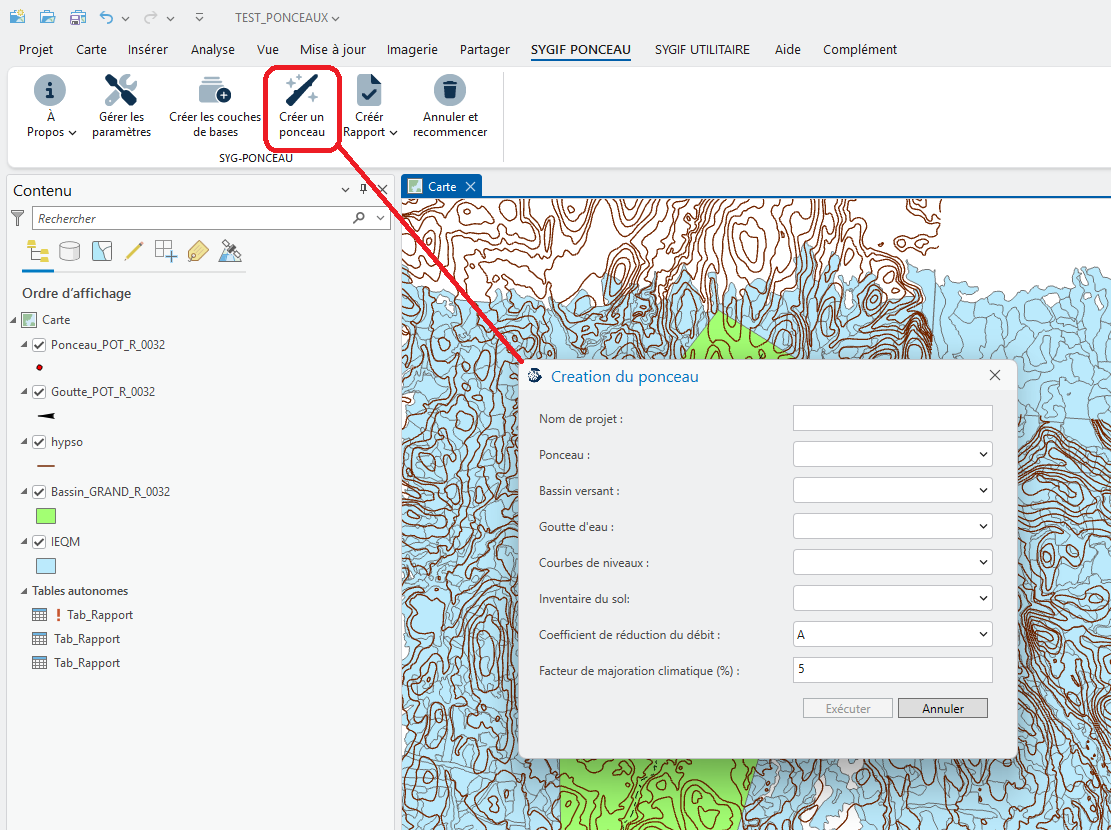Open the Bassin versant dropdown
This screenshot has height=830, width=1111.
[x=892, y=490]
